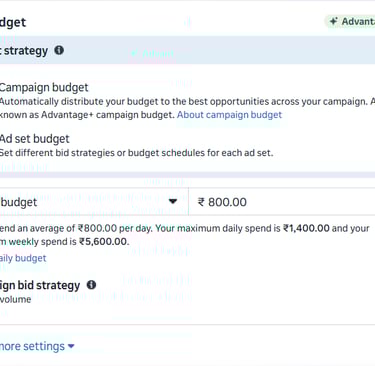Image resolution: width=375 pixels, height=366 pixels.
Task: Click the ₹5,600.00 weekly spend text
Action: (x=103, y=242)
